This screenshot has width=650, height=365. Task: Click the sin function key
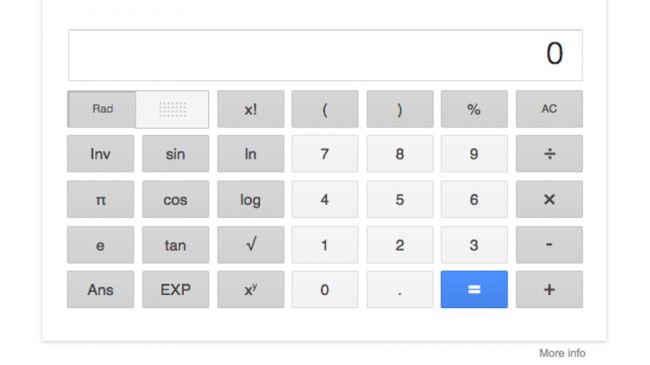click(176, 154)
